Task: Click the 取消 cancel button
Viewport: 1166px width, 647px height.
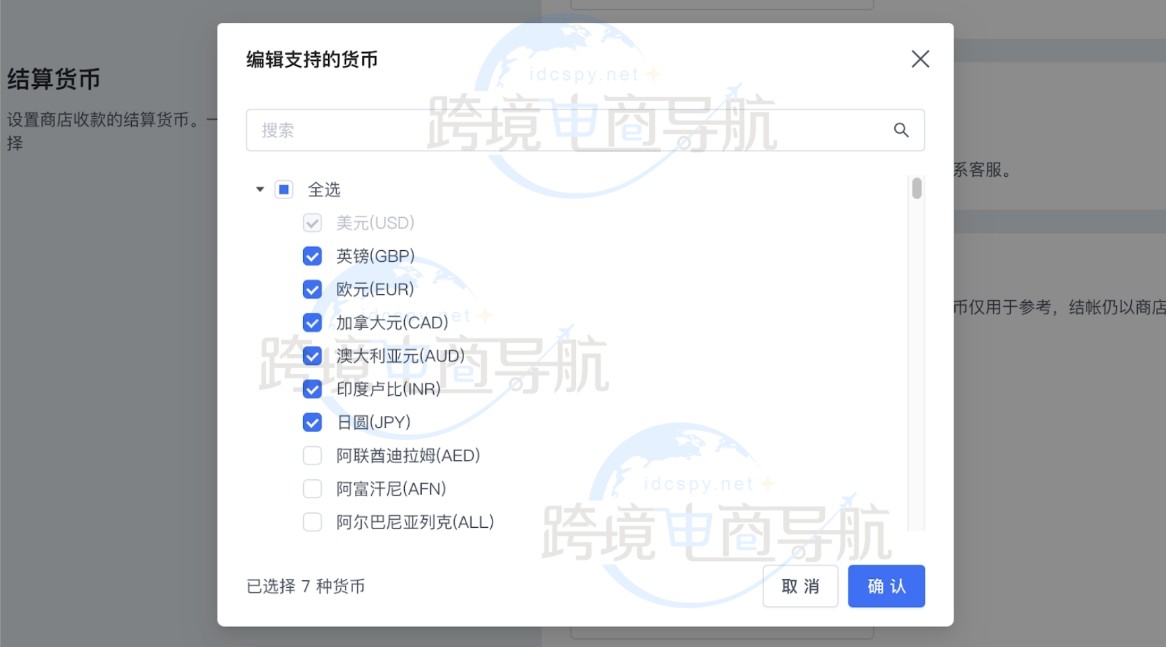Action: click(800, 586)
